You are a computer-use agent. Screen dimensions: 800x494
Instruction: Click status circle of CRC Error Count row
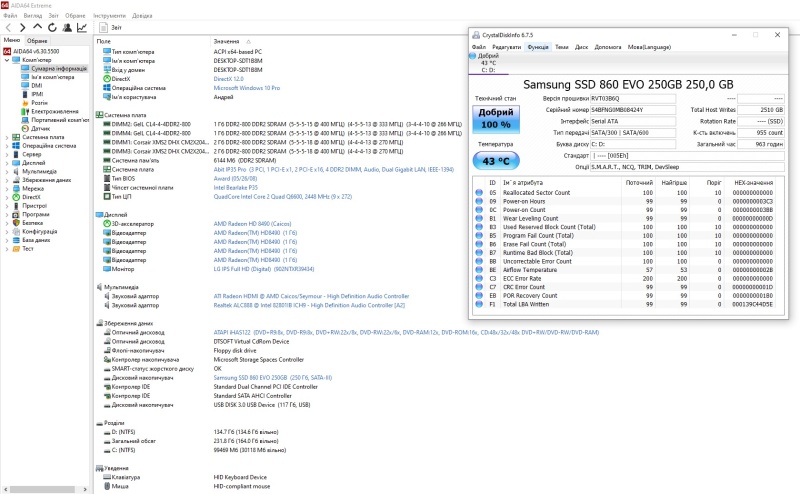(x=479, y=287)
